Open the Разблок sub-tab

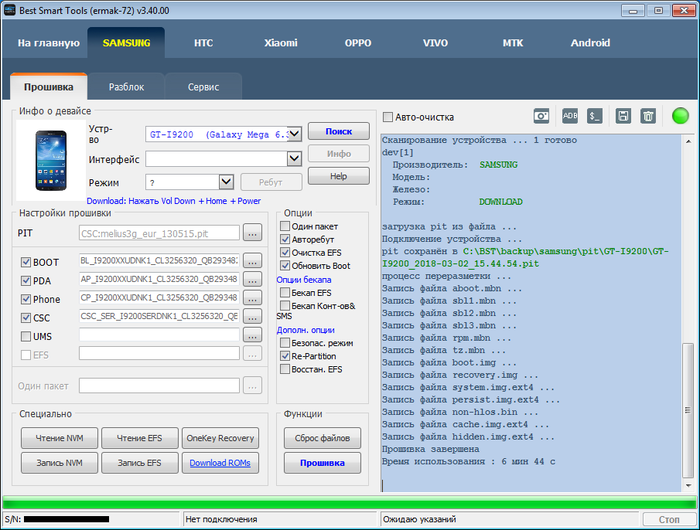126,87
